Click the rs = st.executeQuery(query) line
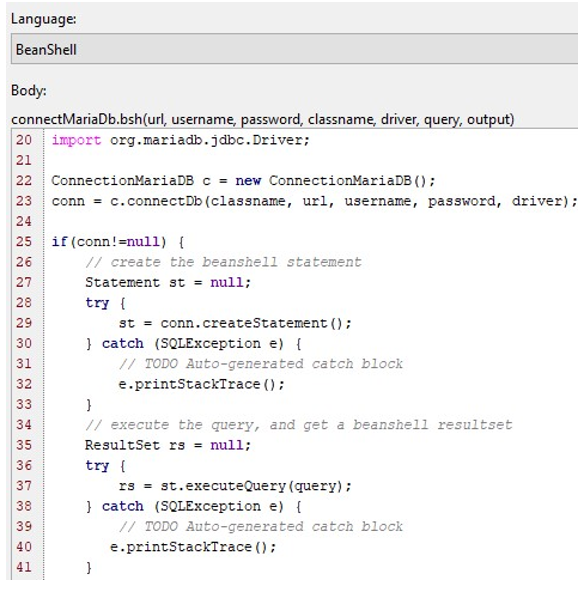Screen dimensions: 578x600 [235, 486]
